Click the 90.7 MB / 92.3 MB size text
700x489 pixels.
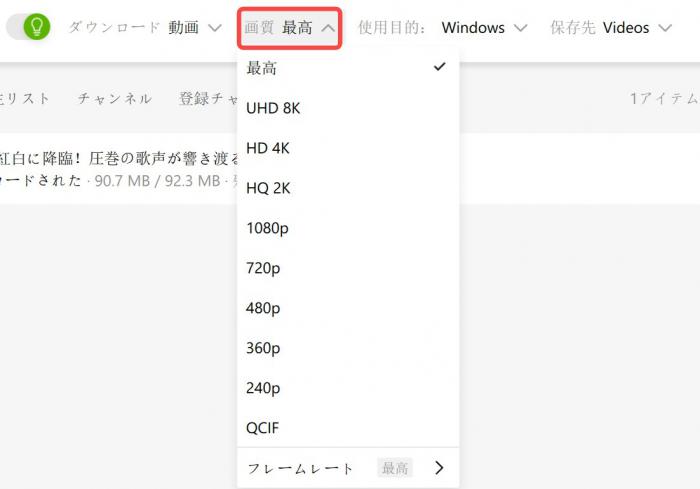(x=157, y=181)
